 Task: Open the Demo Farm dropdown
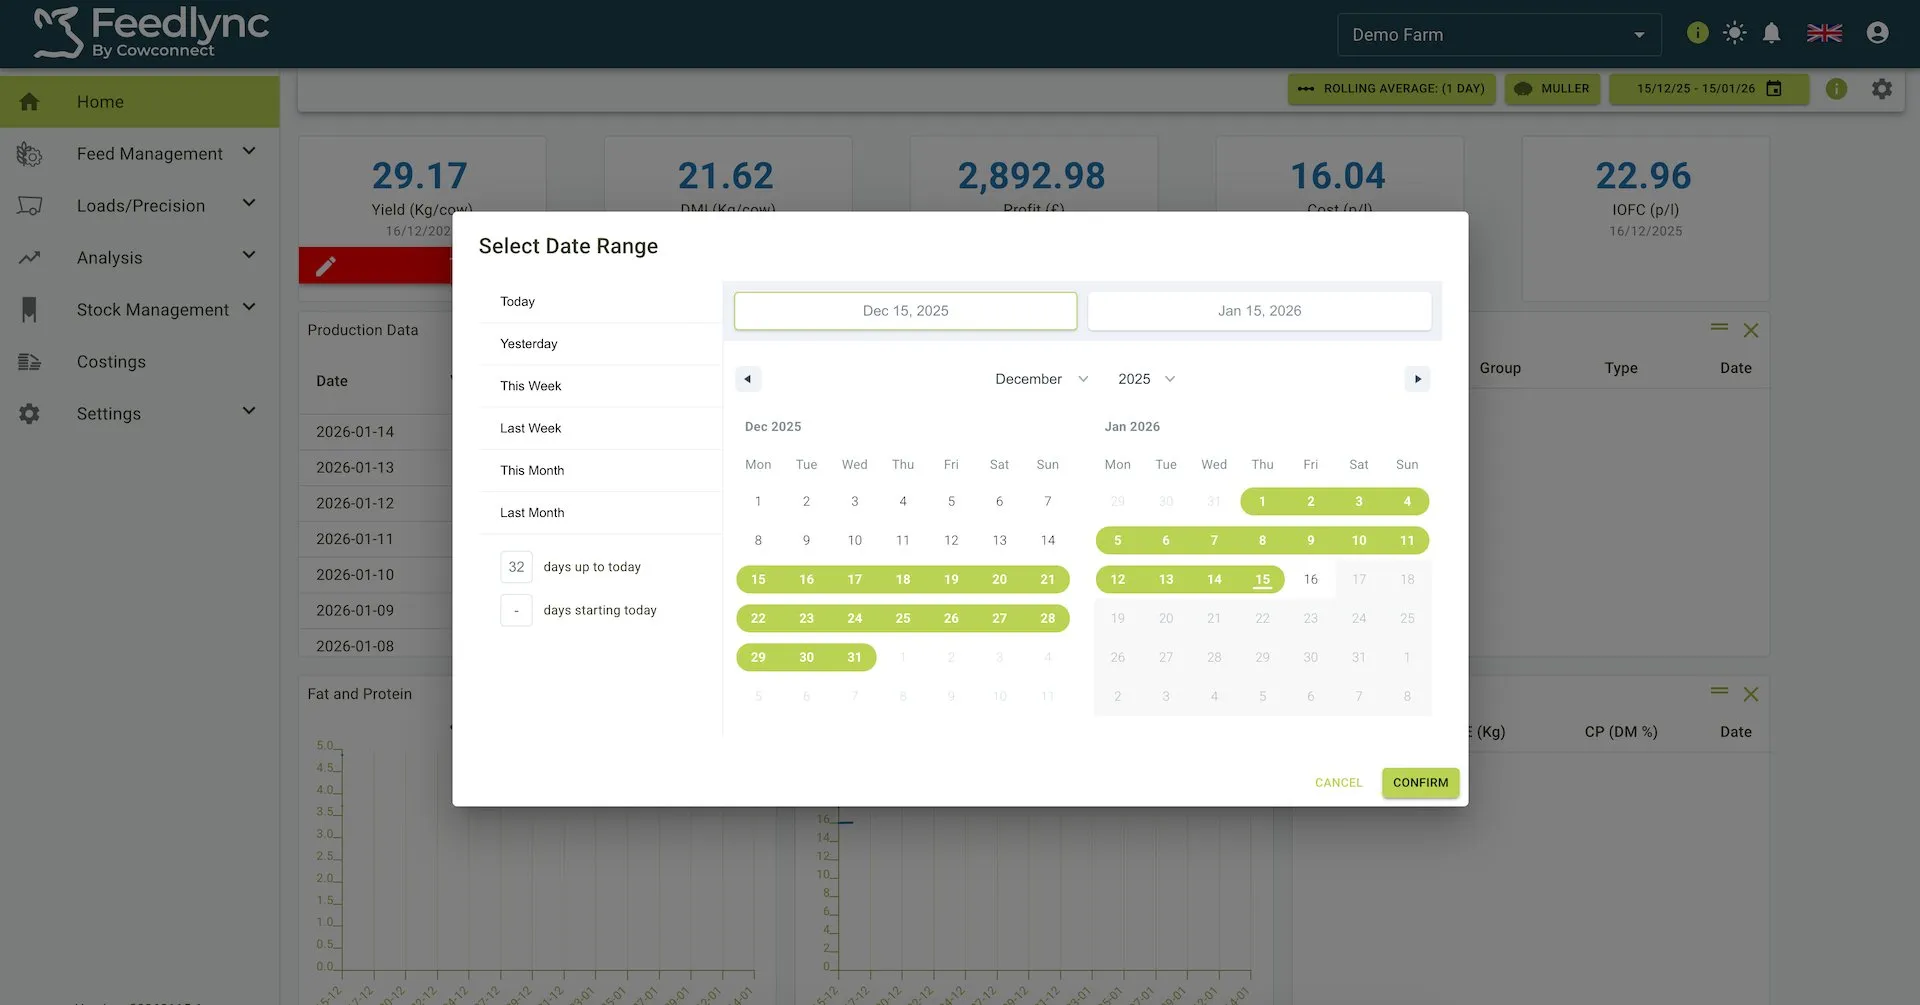click(1499, 35)
